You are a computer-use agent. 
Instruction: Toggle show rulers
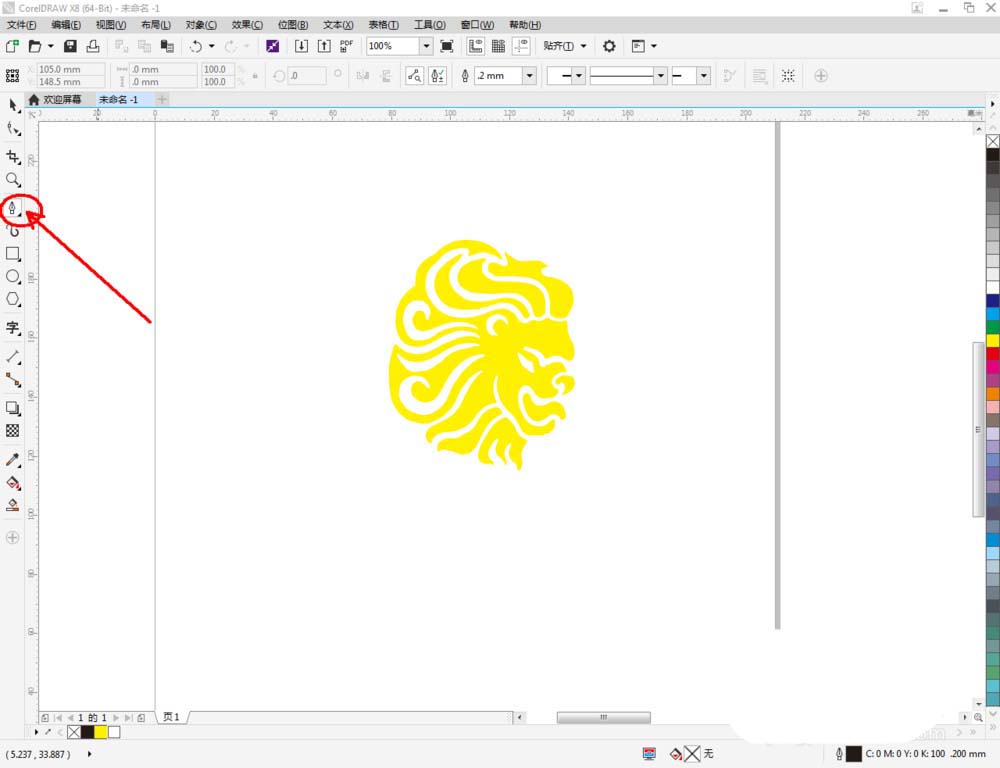pyautogui.click(x=476, y=46)
